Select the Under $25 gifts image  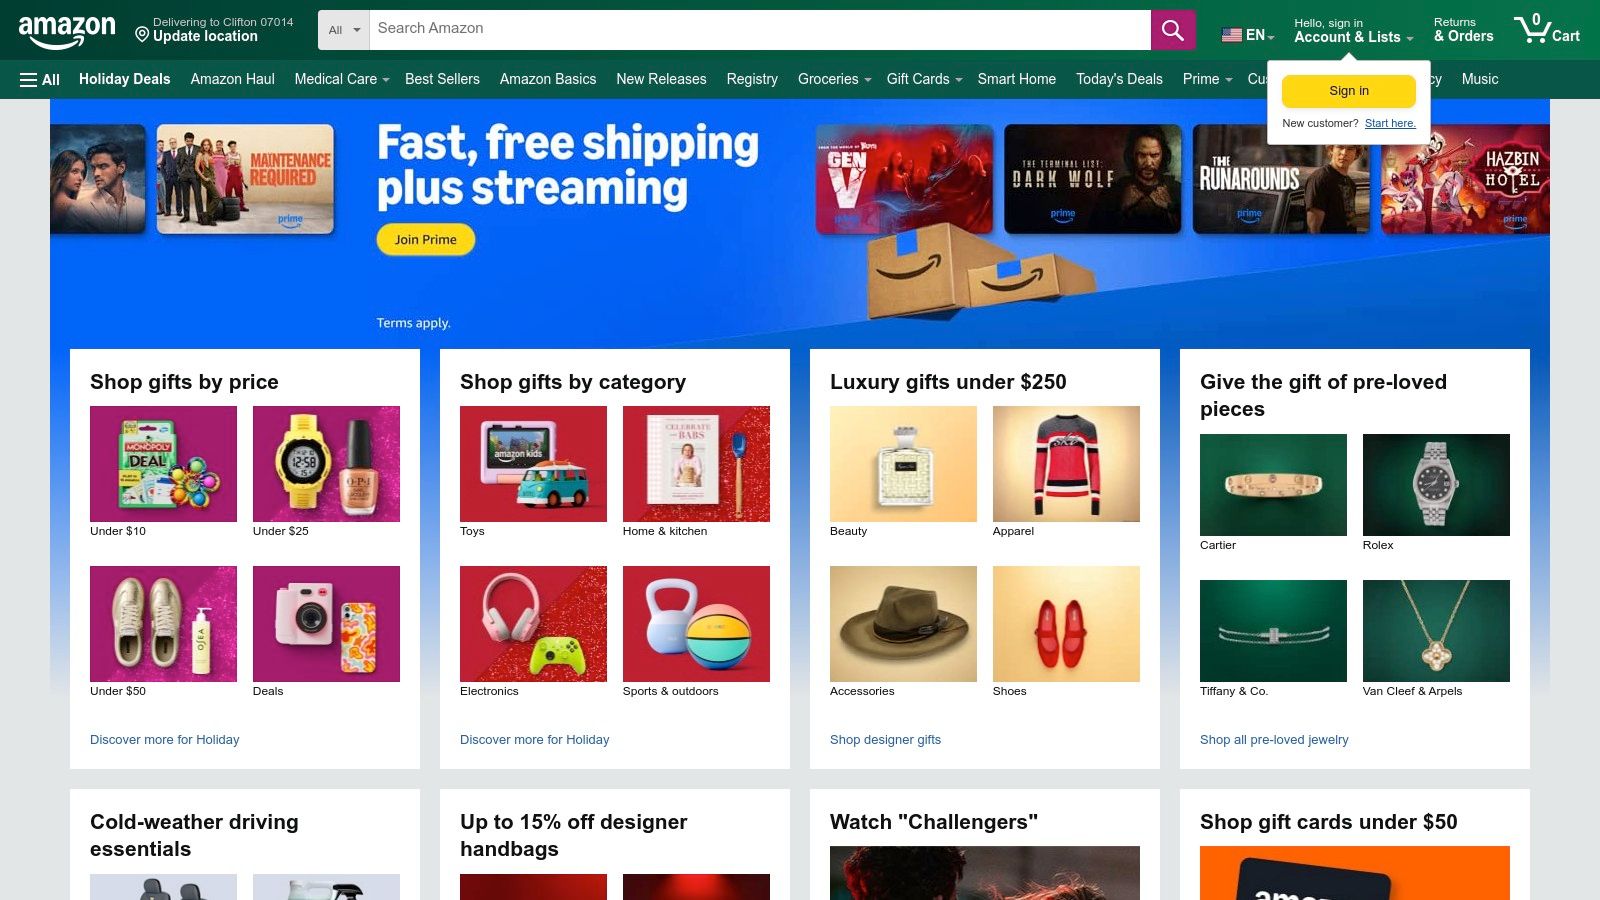326,464
